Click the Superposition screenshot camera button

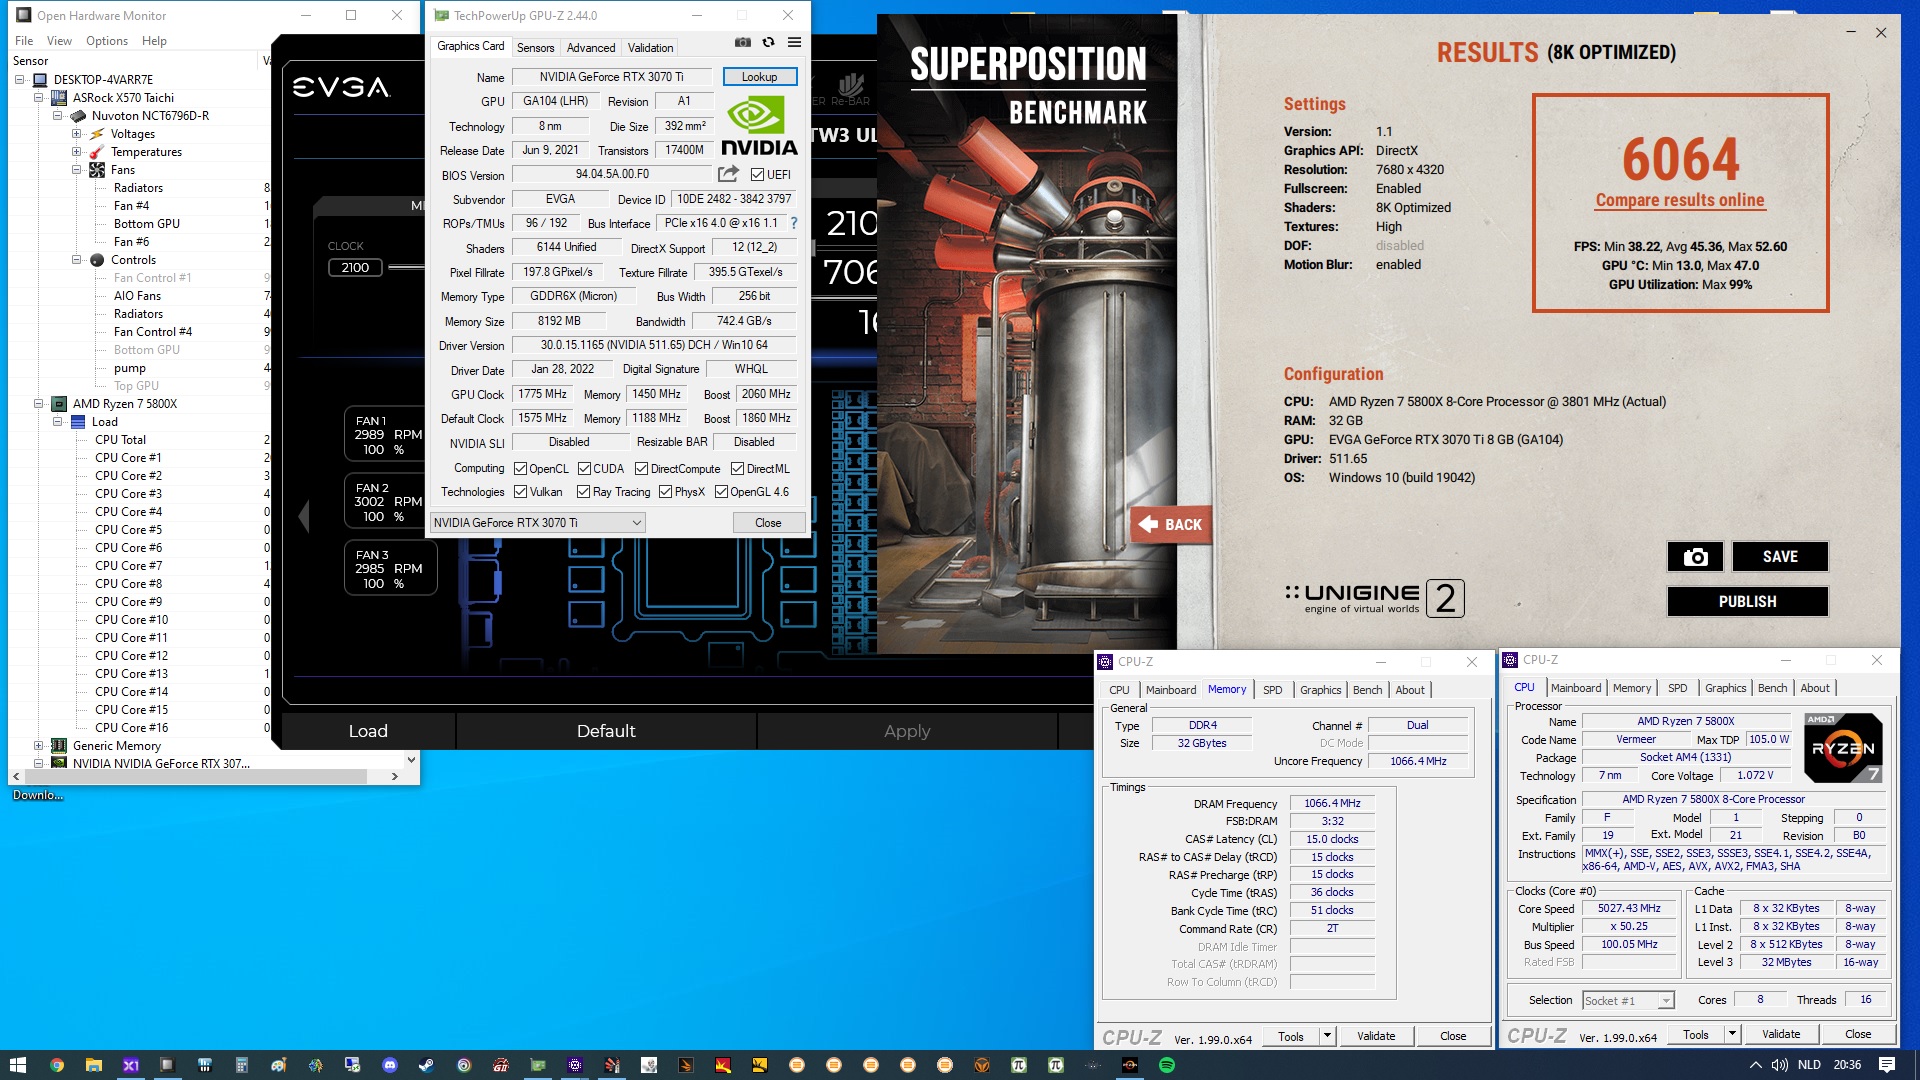[x=1695, y=557]
